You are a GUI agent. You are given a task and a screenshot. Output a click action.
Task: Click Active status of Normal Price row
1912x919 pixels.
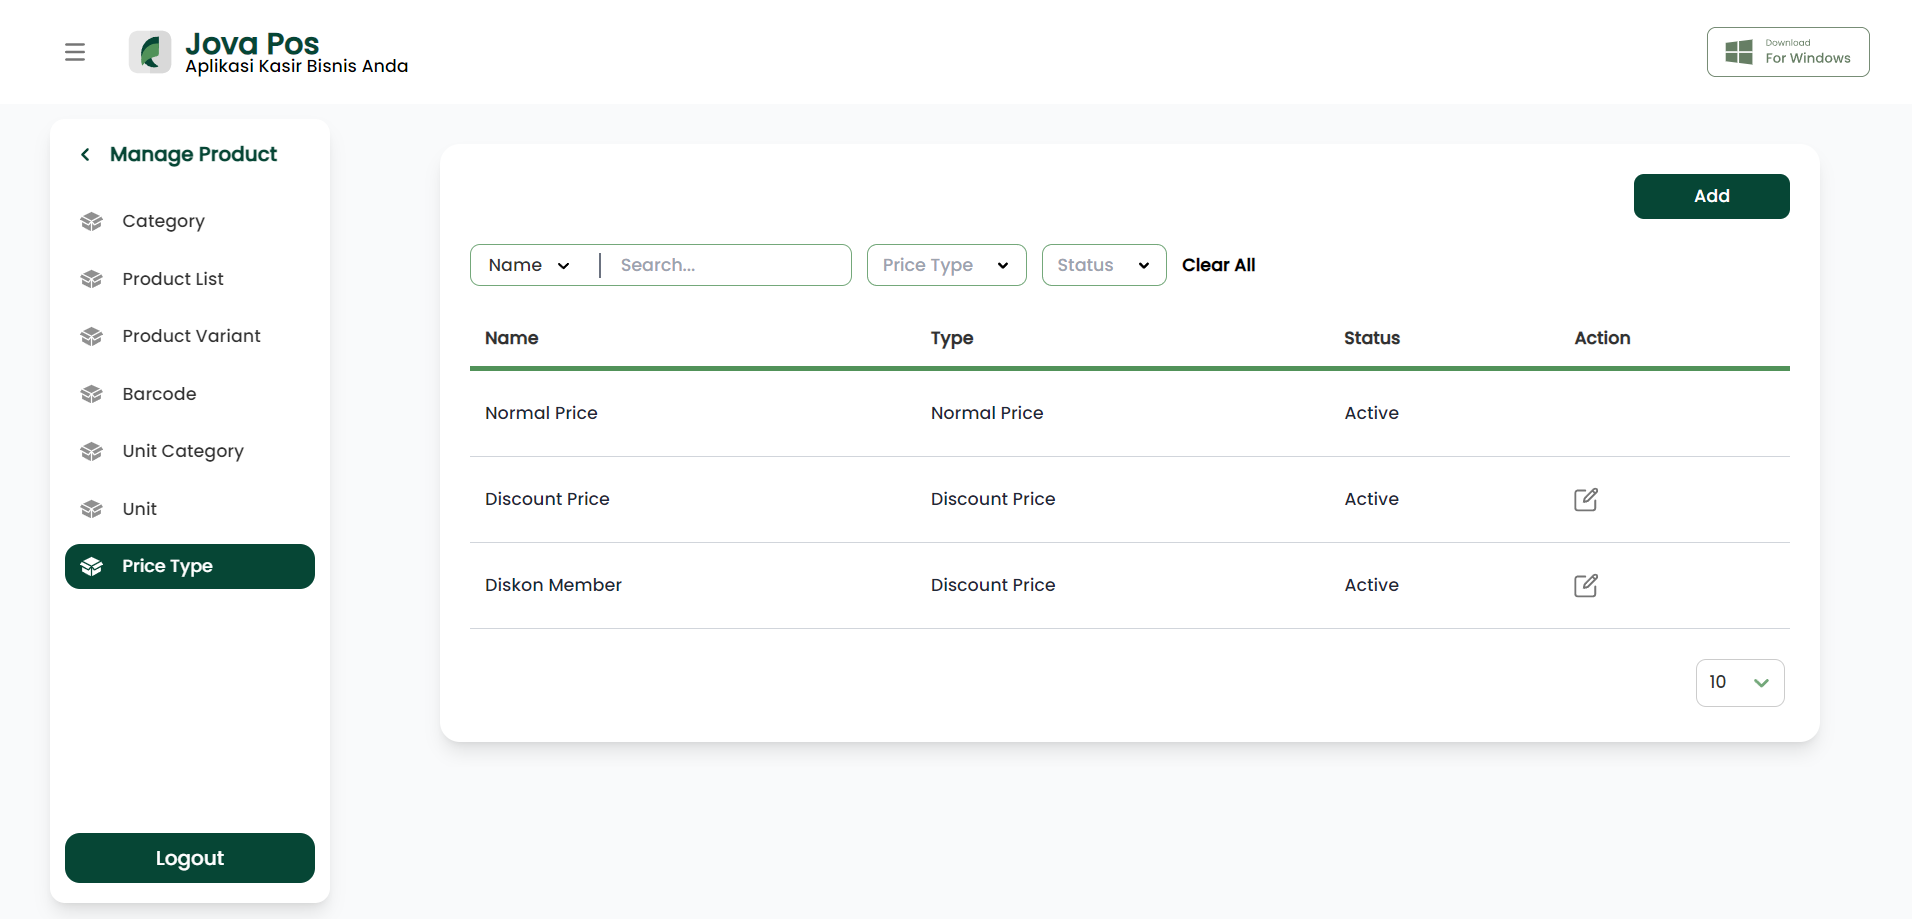(1371, 413)
